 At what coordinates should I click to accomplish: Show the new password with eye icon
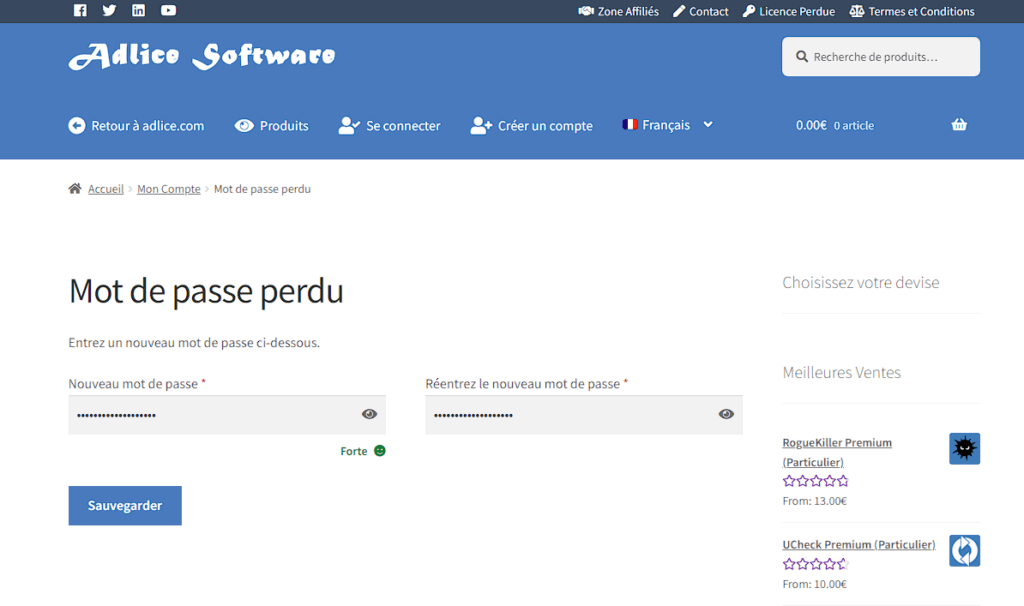coord(369,414)
